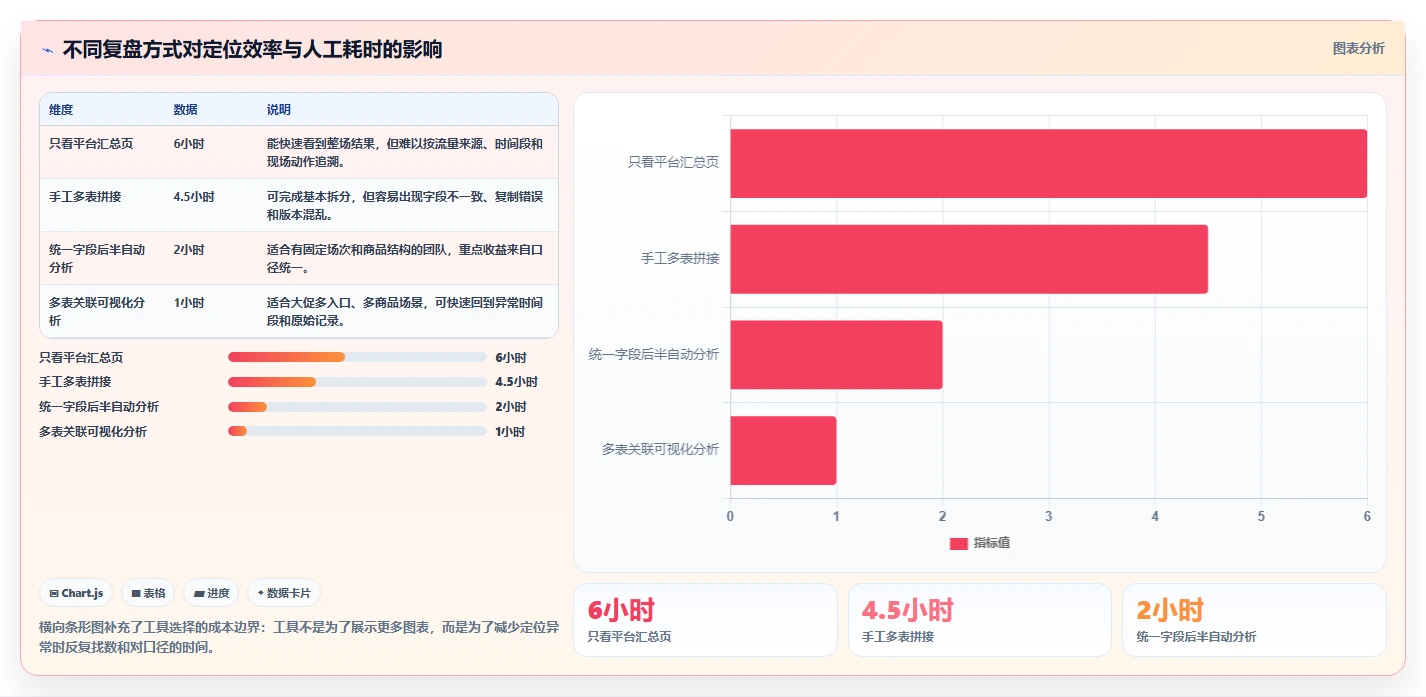
Task: Click the 2小时 value in the table
Action: coord(189,250)
